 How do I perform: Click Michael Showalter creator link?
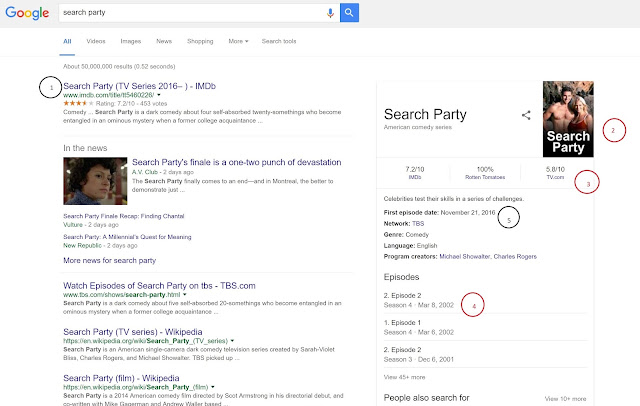(464, 257)
